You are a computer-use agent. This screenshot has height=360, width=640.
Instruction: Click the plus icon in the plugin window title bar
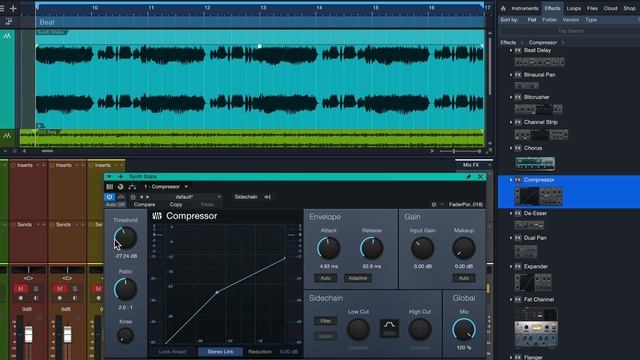point(120,177)
